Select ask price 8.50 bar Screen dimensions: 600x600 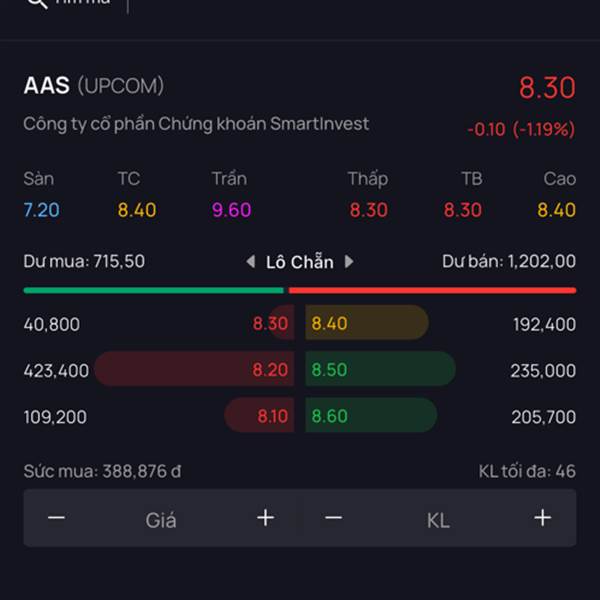click(380, 370)
